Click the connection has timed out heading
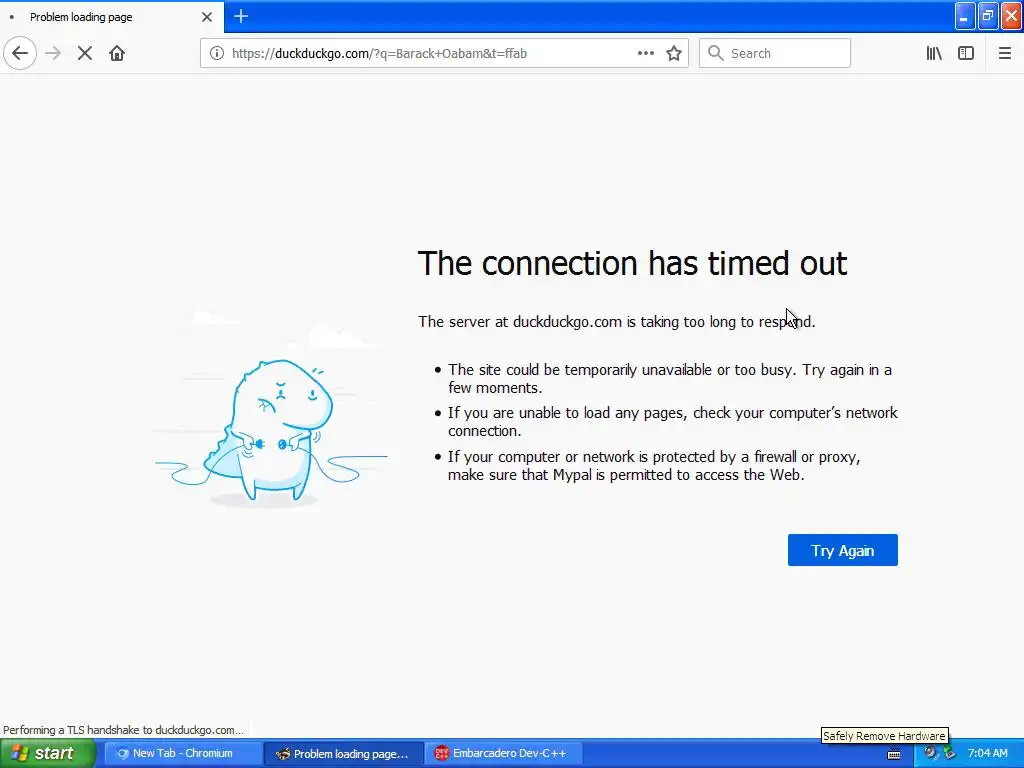This screenshot has width=1024, height=768. (x=632, y=263)
